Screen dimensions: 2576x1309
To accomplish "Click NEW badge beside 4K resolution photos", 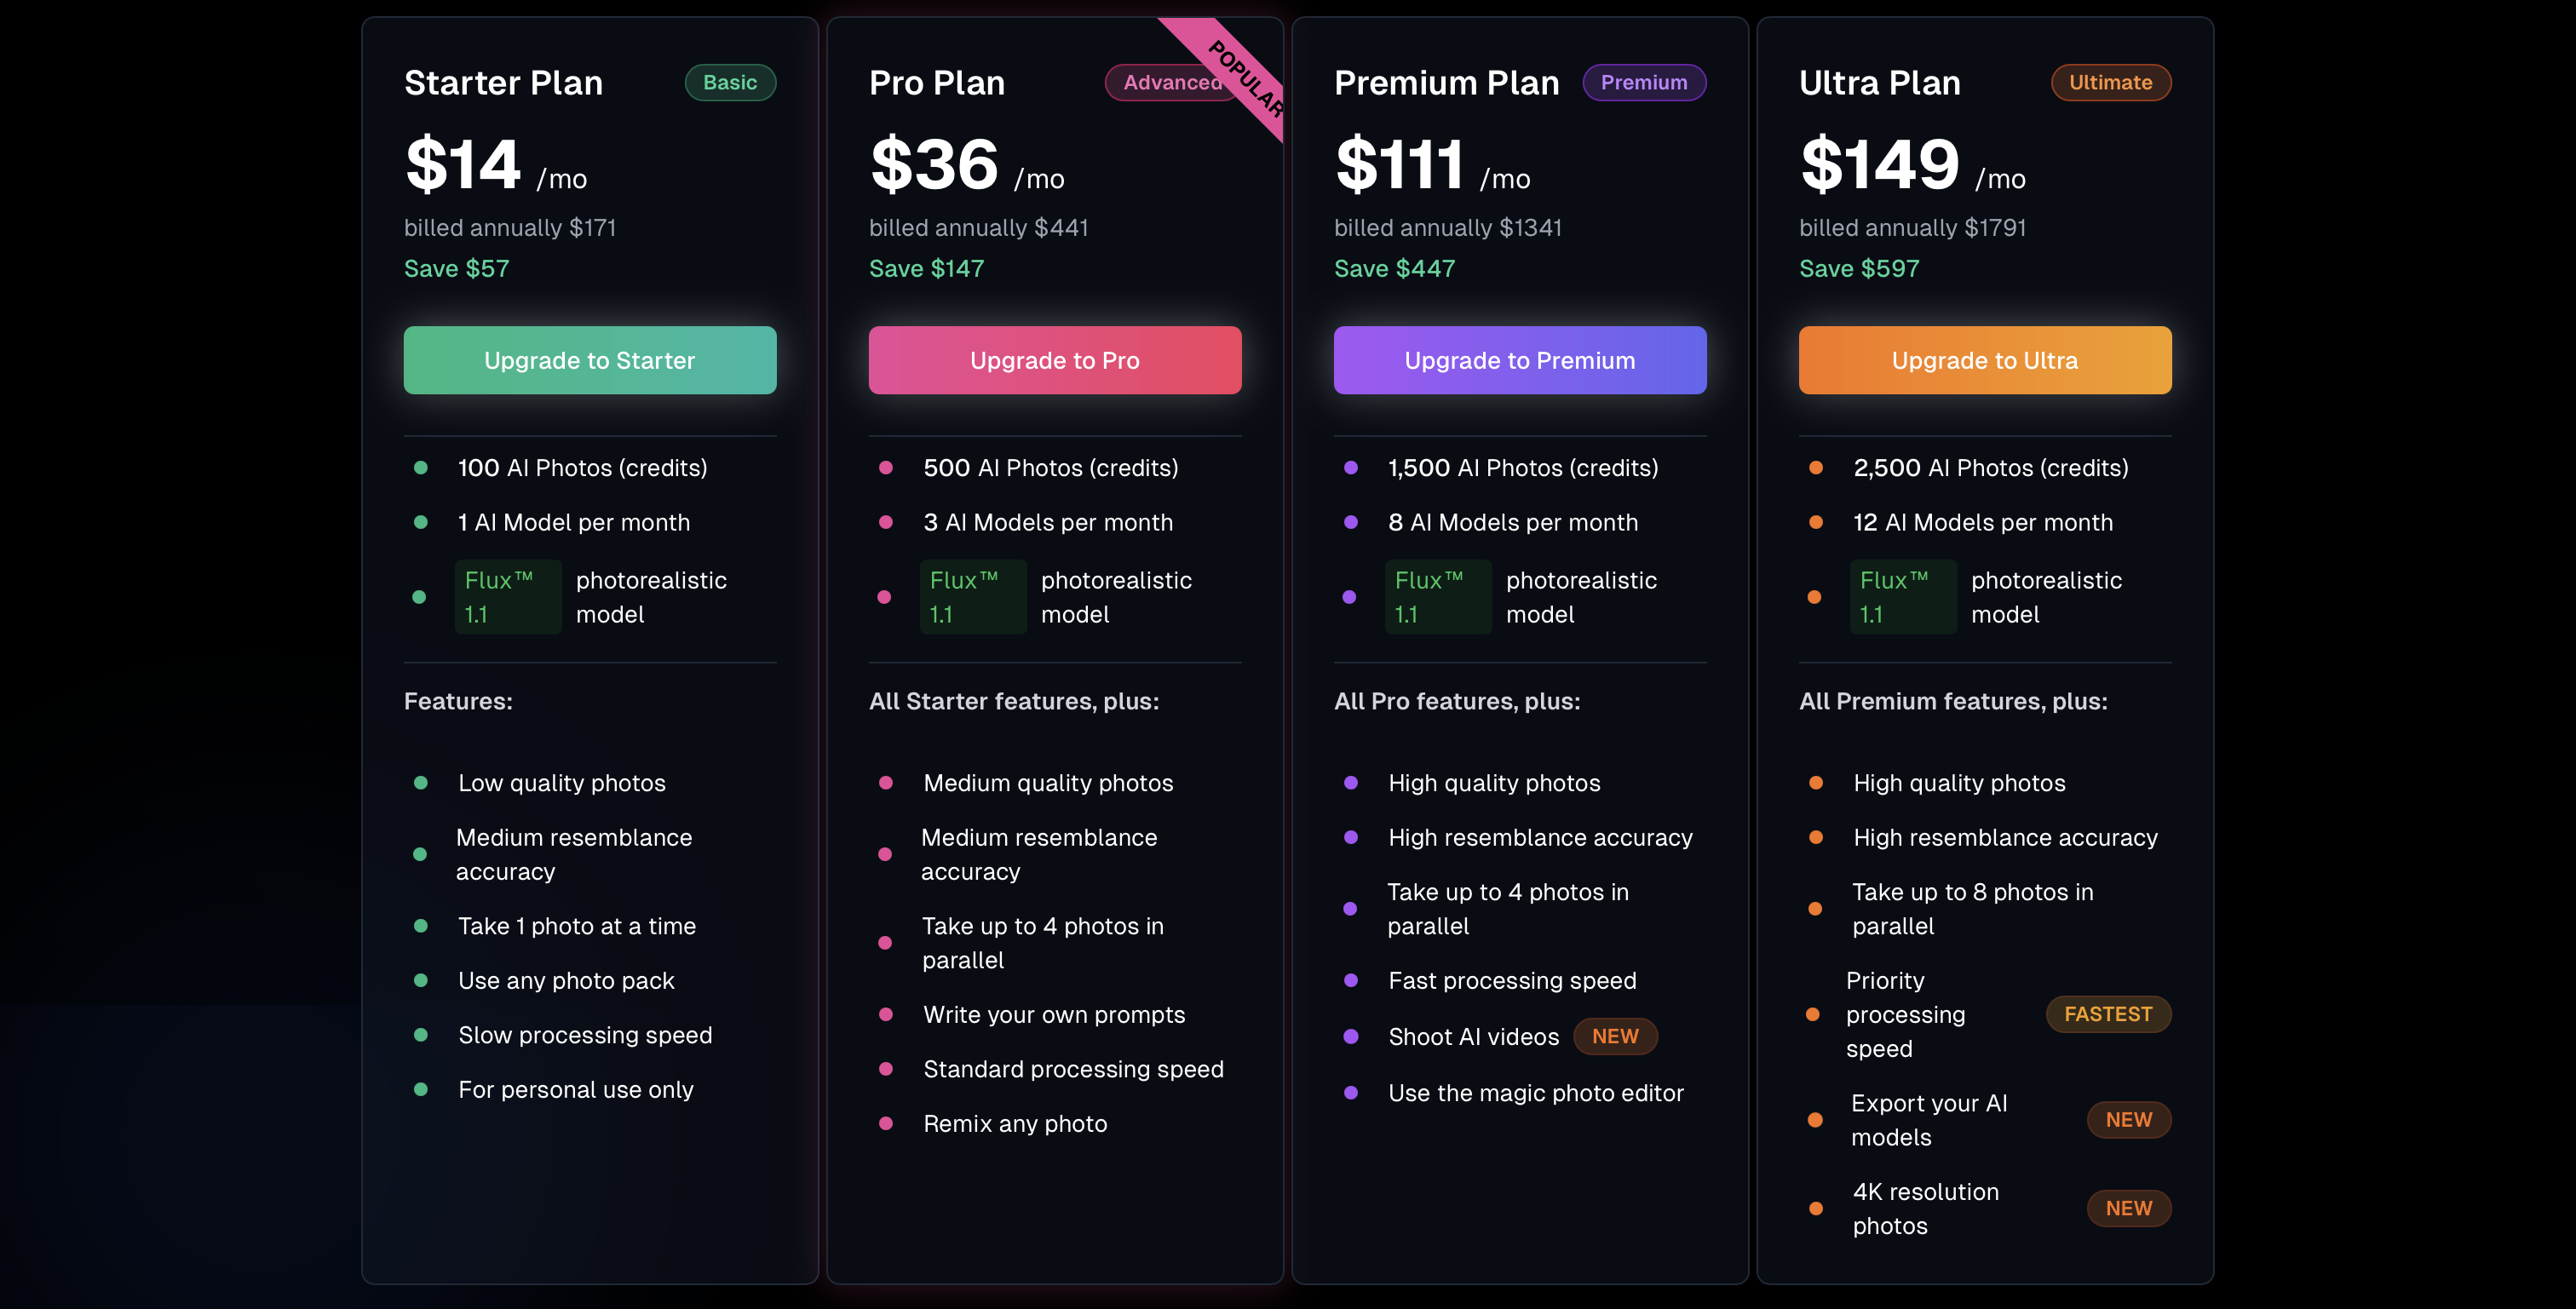I will pos(2128,1208).
